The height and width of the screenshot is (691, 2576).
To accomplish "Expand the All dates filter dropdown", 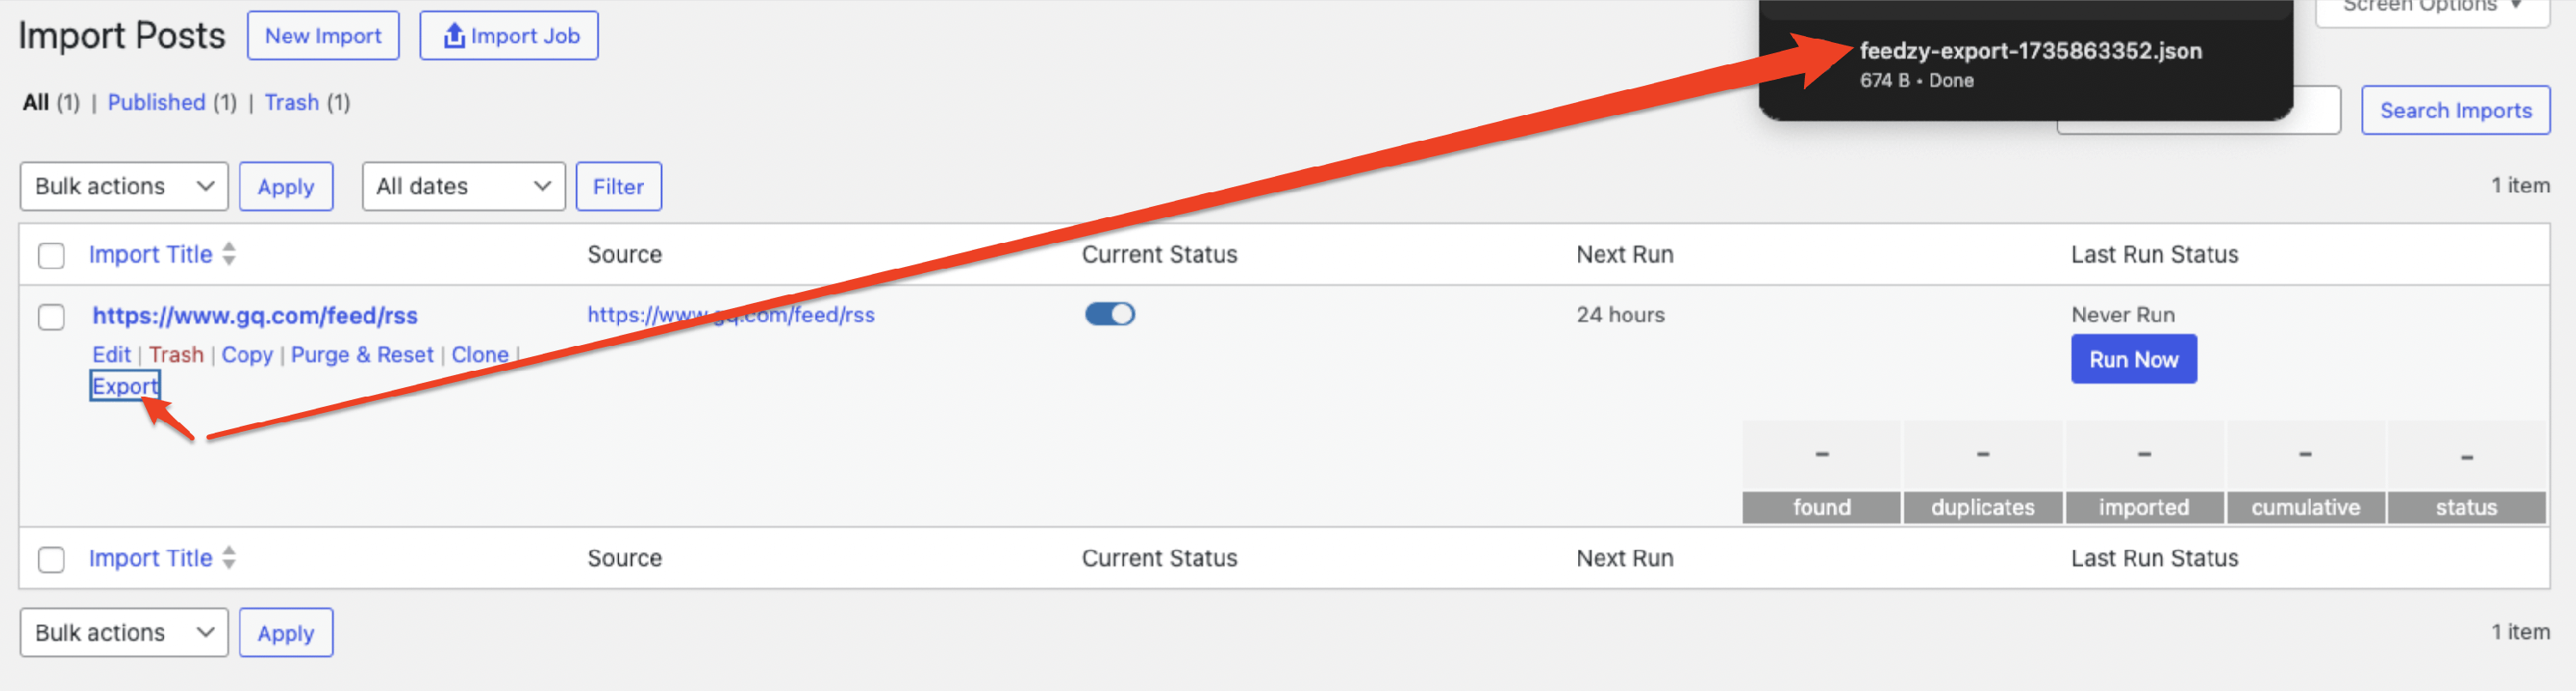I will (463, 187).
